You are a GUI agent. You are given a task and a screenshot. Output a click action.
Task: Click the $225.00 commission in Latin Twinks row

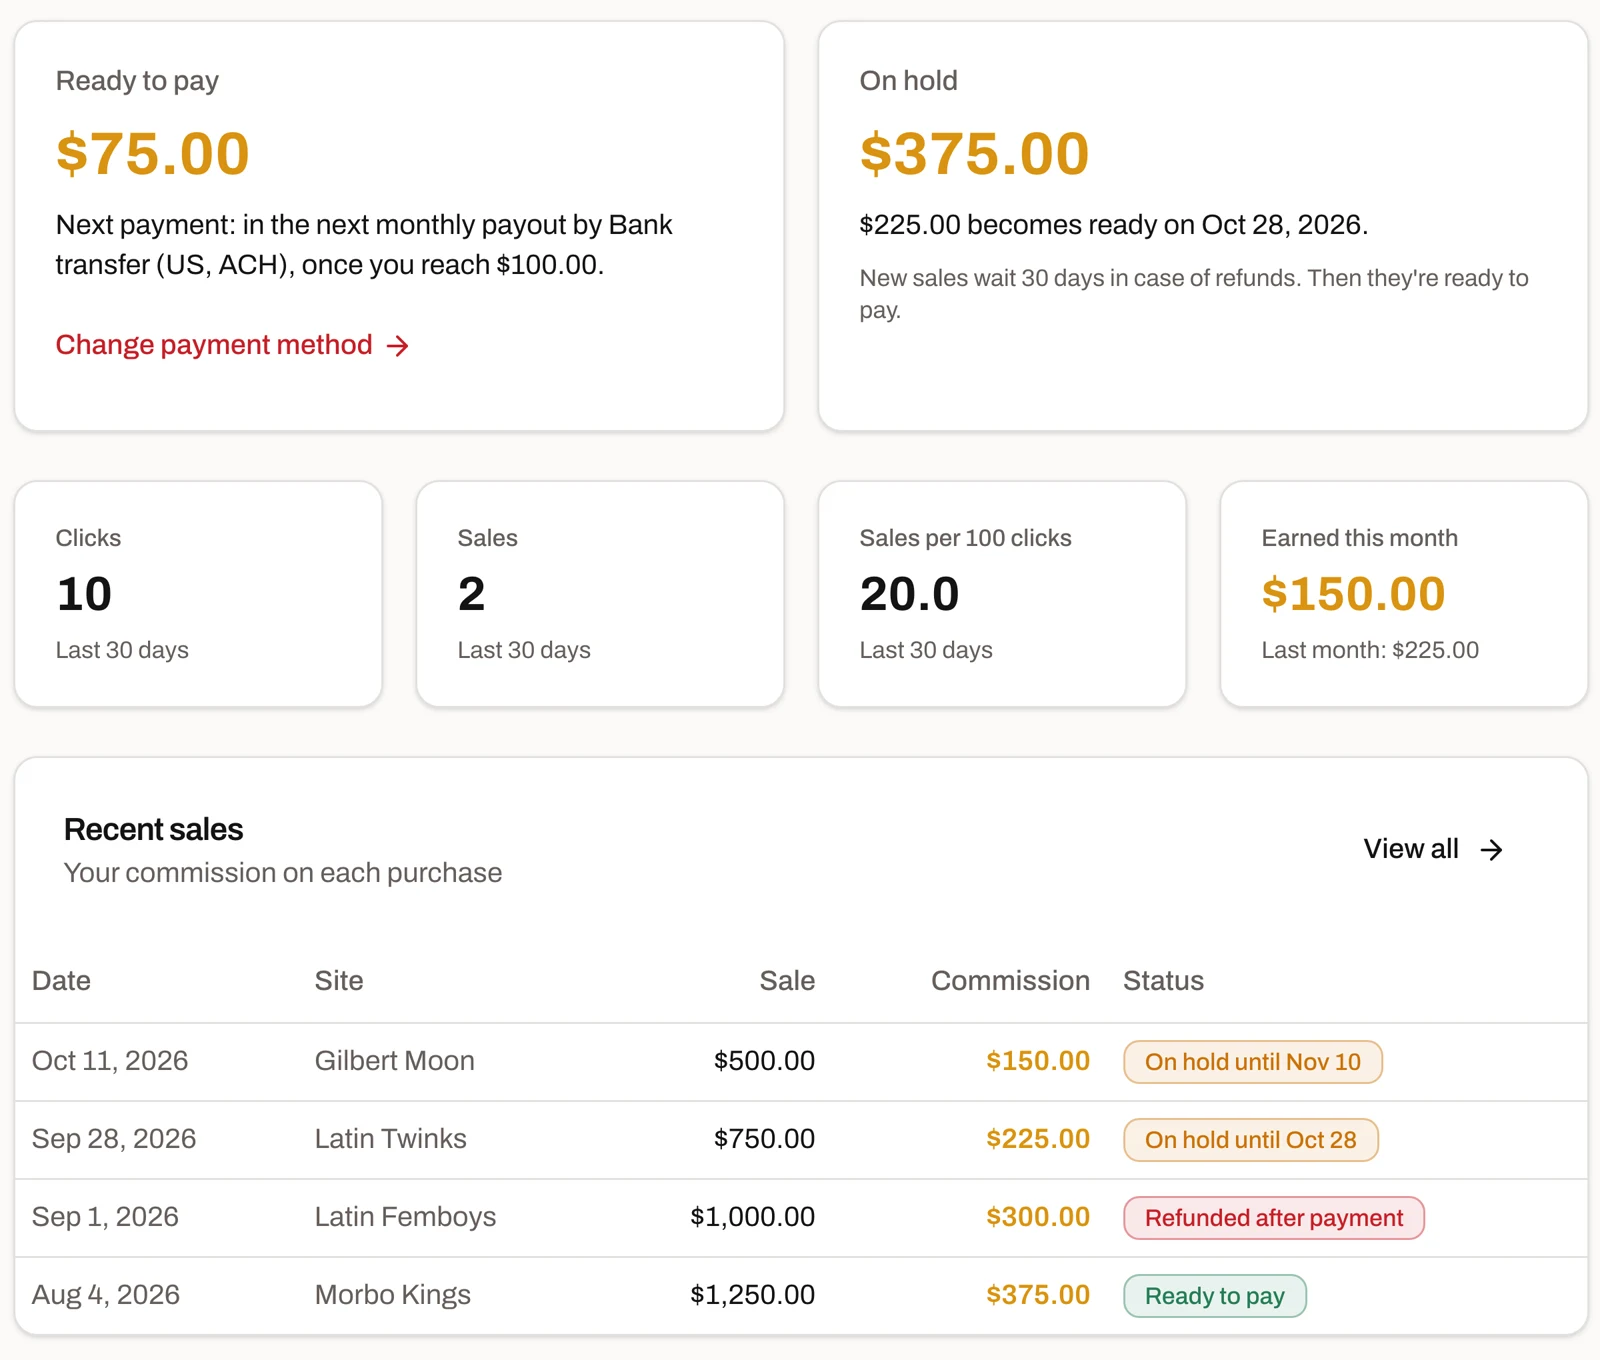(x=1038, y=1139)
